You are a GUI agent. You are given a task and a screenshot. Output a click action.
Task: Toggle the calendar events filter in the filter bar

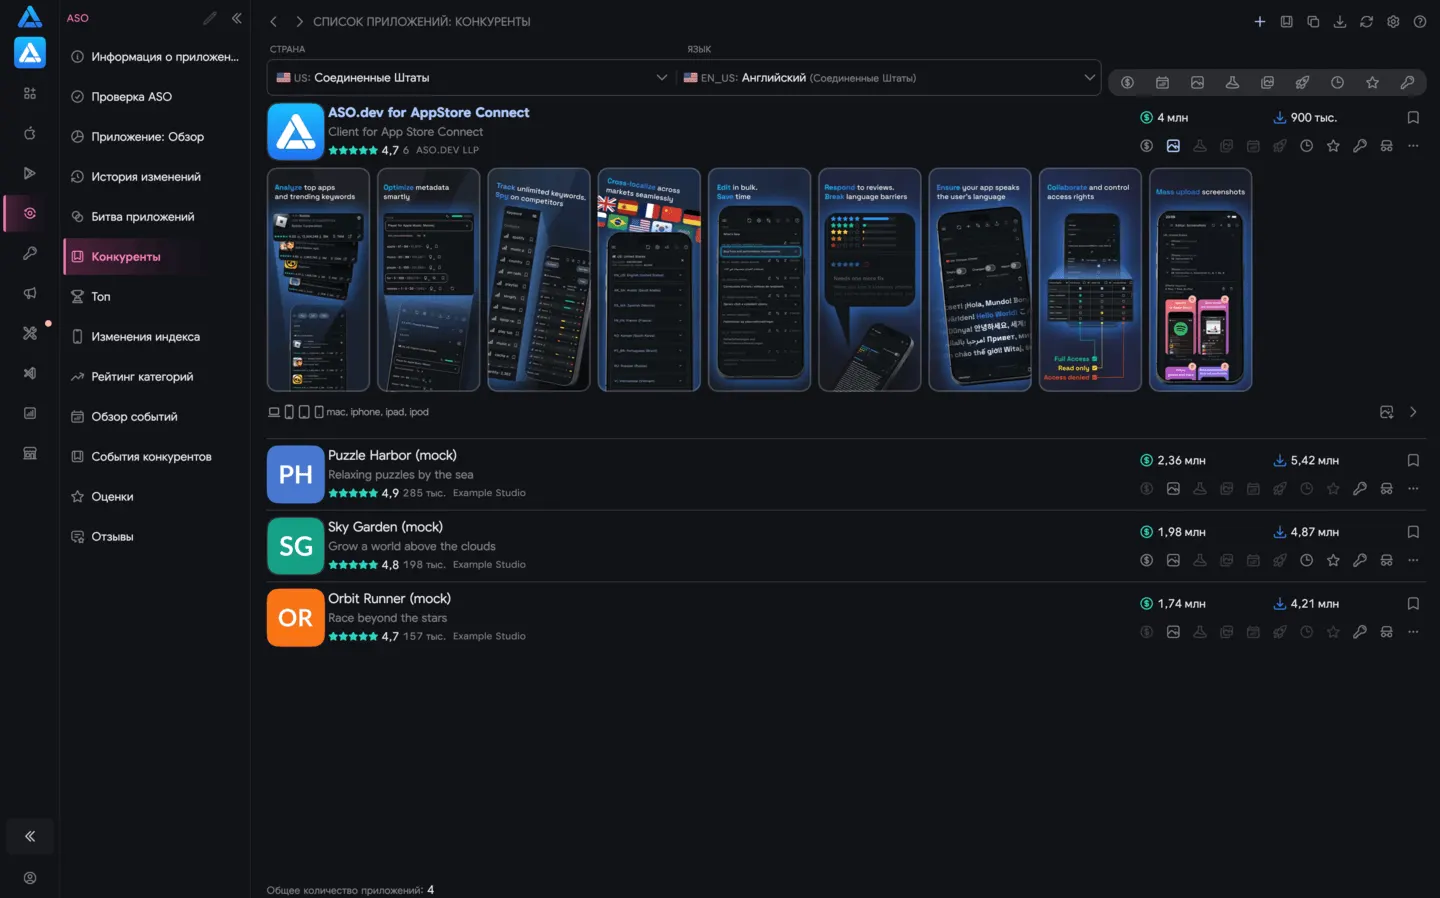(1162, 82)
